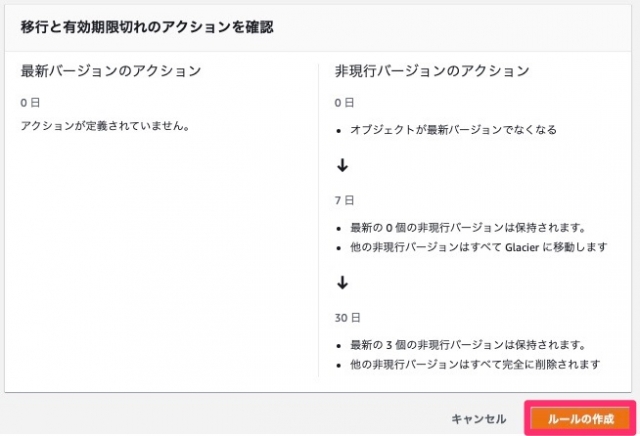The height and width of the screenshot is (436, 640).
Task: Click 最新の3個の非現行バージョンは保持されます text
Action: tap(468, 345)
